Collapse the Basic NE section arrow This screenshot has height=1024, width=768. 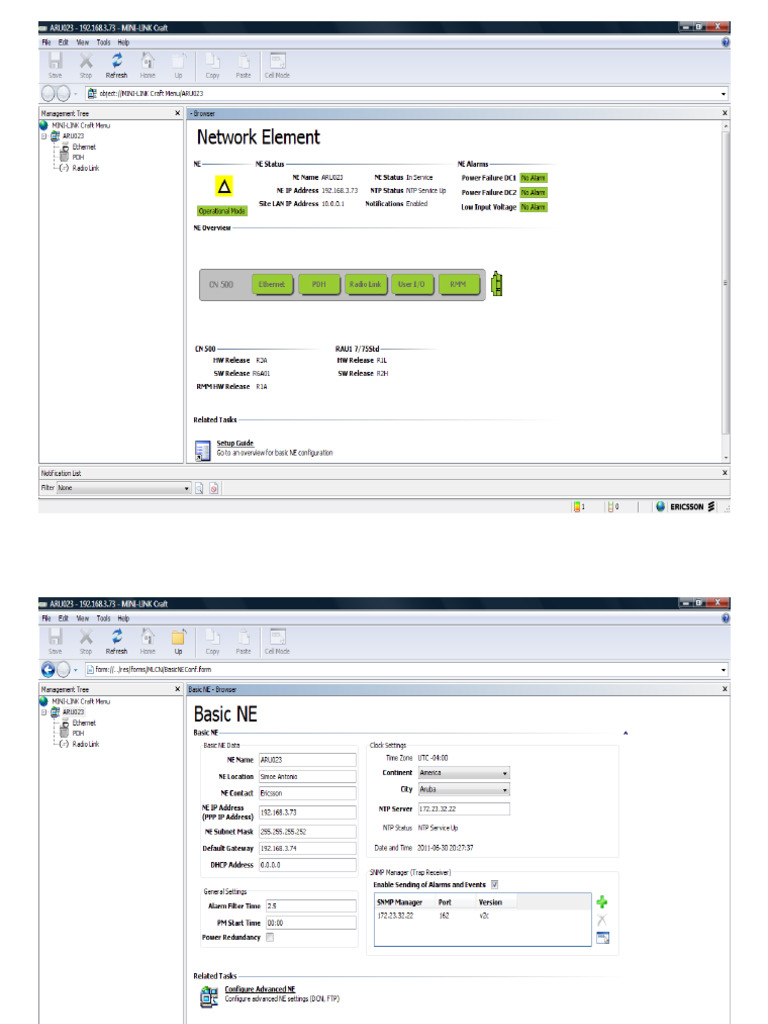[x=626, y=733]
